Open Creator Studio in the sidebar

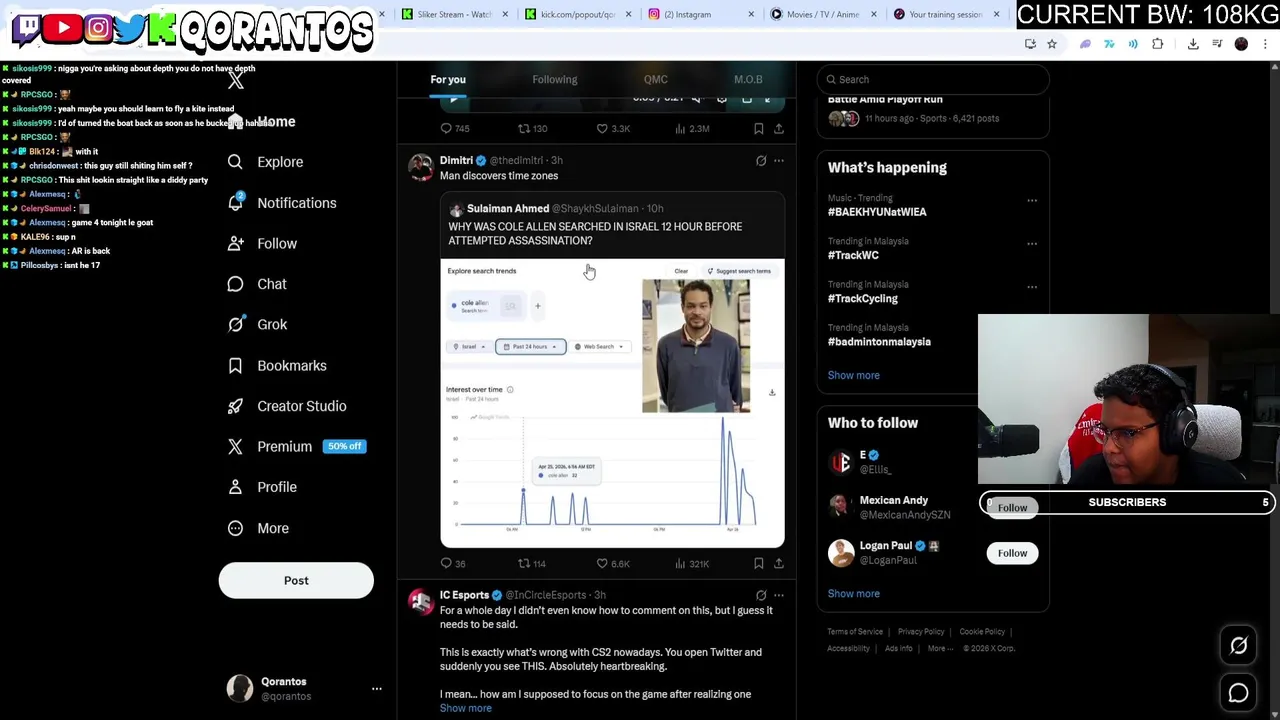287,406
